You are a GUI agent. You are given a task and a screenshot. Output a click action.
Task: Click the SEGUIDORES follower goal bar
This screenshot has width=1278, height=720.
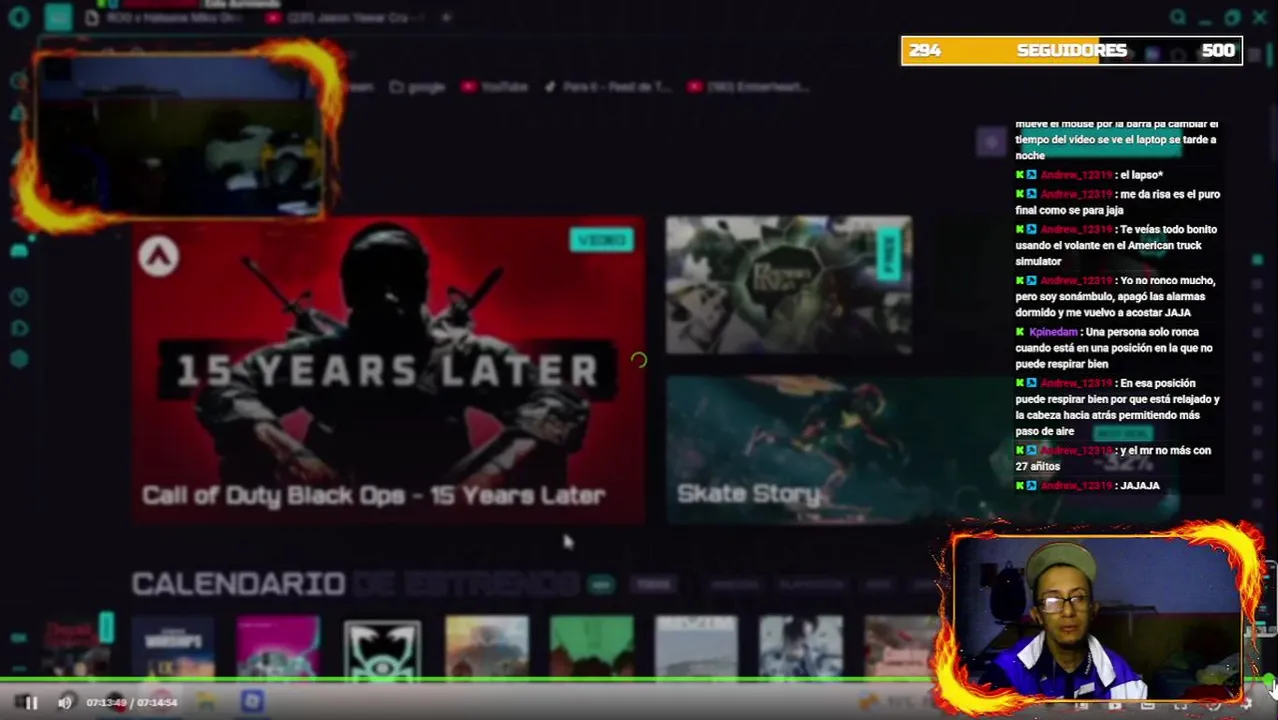[x=1072, y=51]
